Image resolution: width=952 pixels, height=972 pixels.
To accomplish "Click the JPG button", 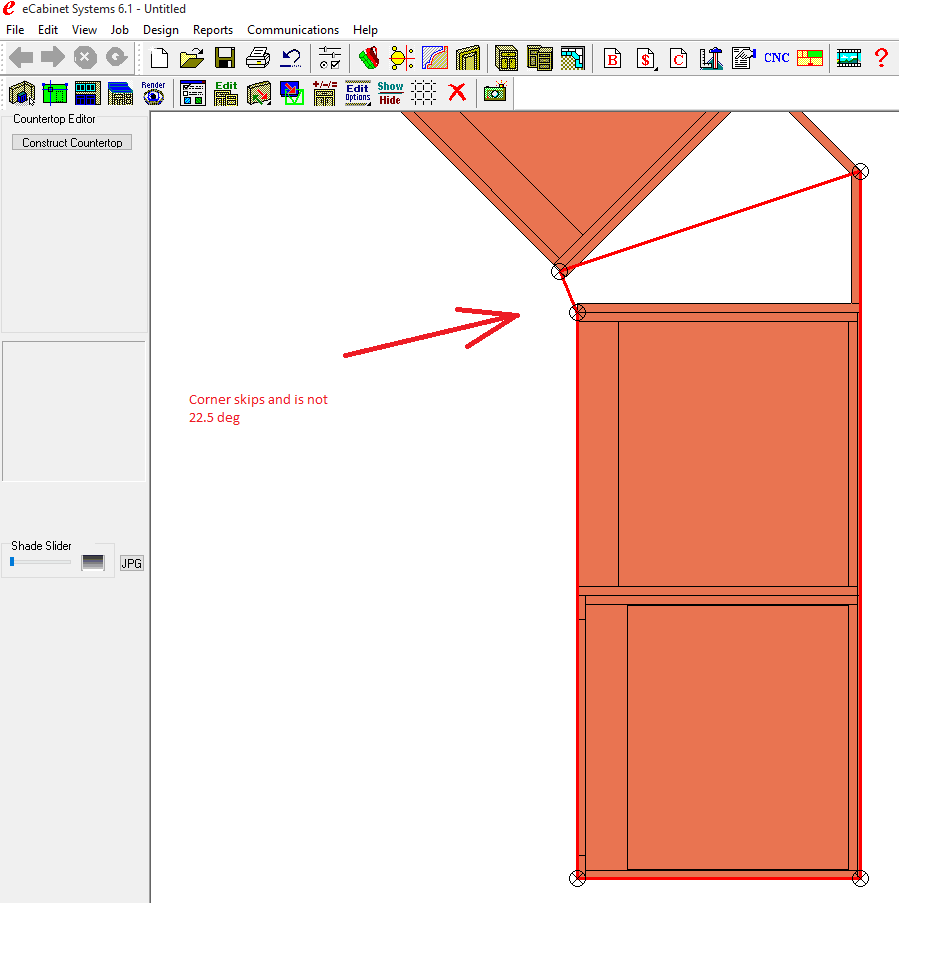I will click(x=131, y=564).
